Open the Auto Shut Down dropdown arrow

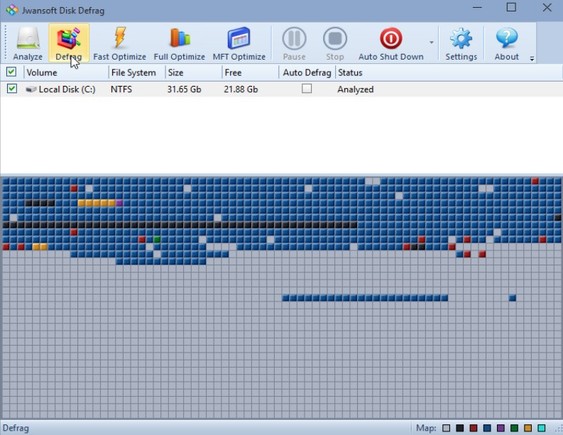(x=431, y=42)
